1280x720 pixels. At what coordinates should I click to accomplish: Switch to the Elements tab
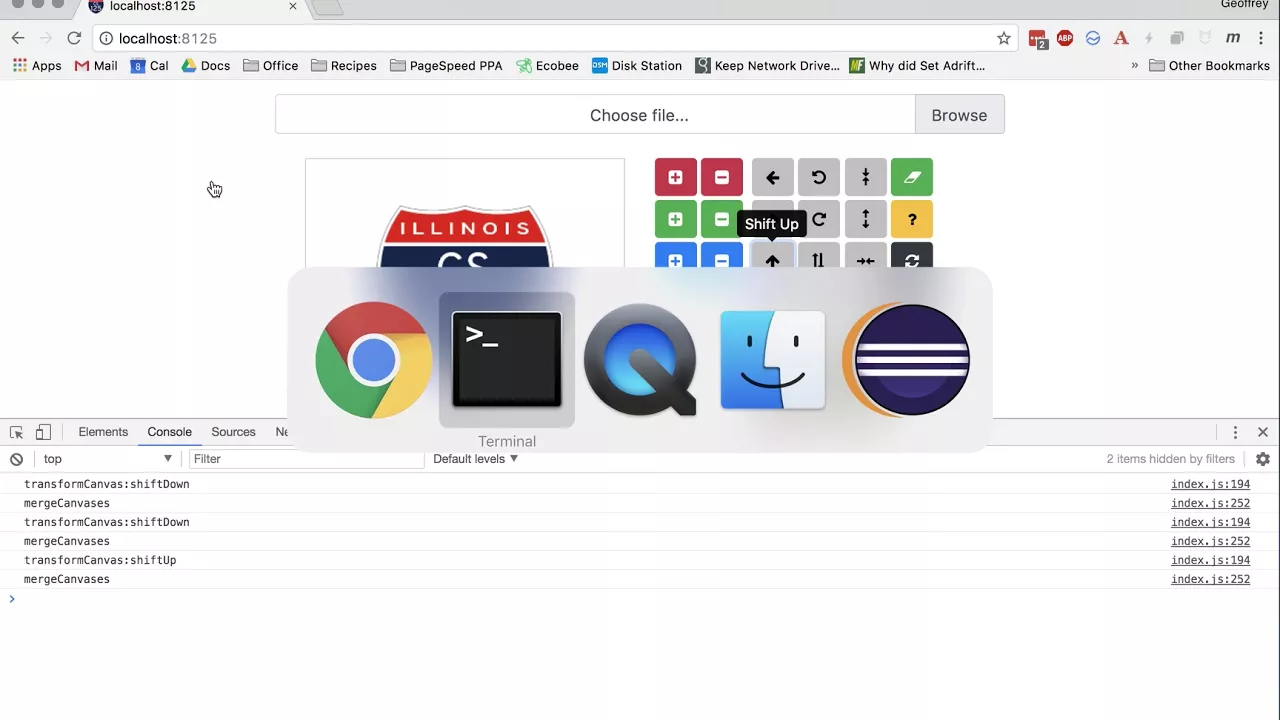[103, 432]
